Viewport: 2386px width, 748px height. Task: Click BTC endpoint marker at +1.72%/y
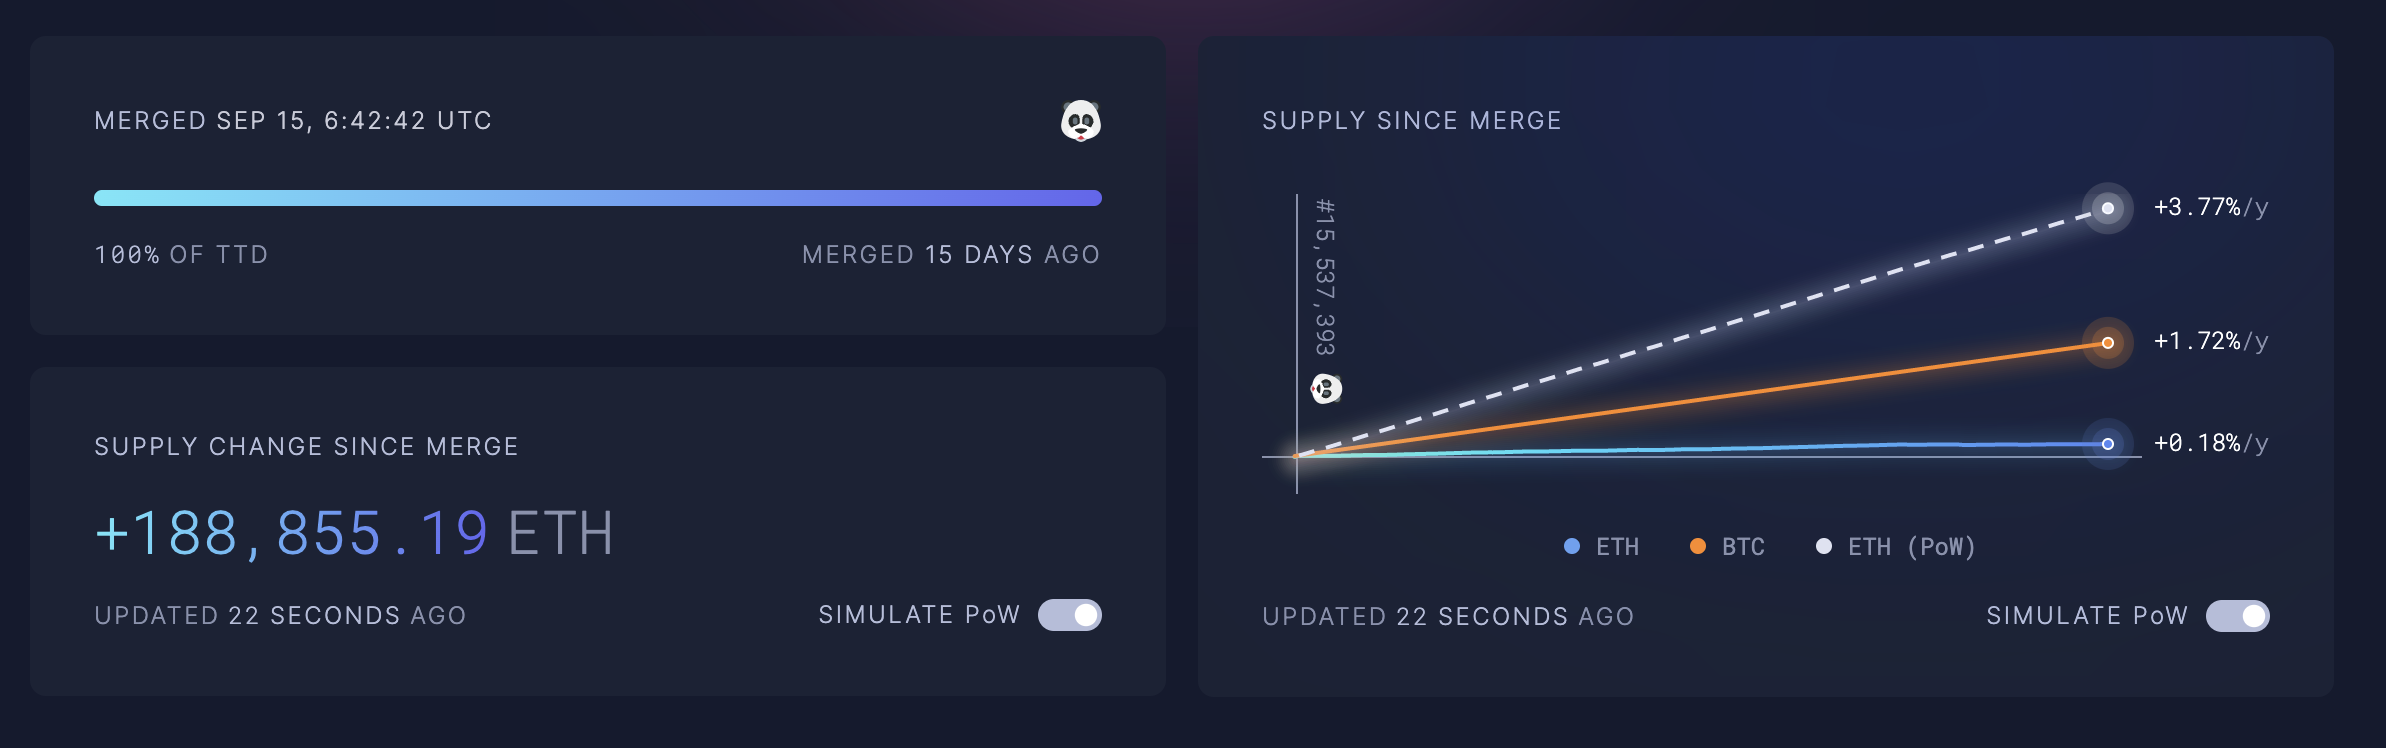point(2107,343)
